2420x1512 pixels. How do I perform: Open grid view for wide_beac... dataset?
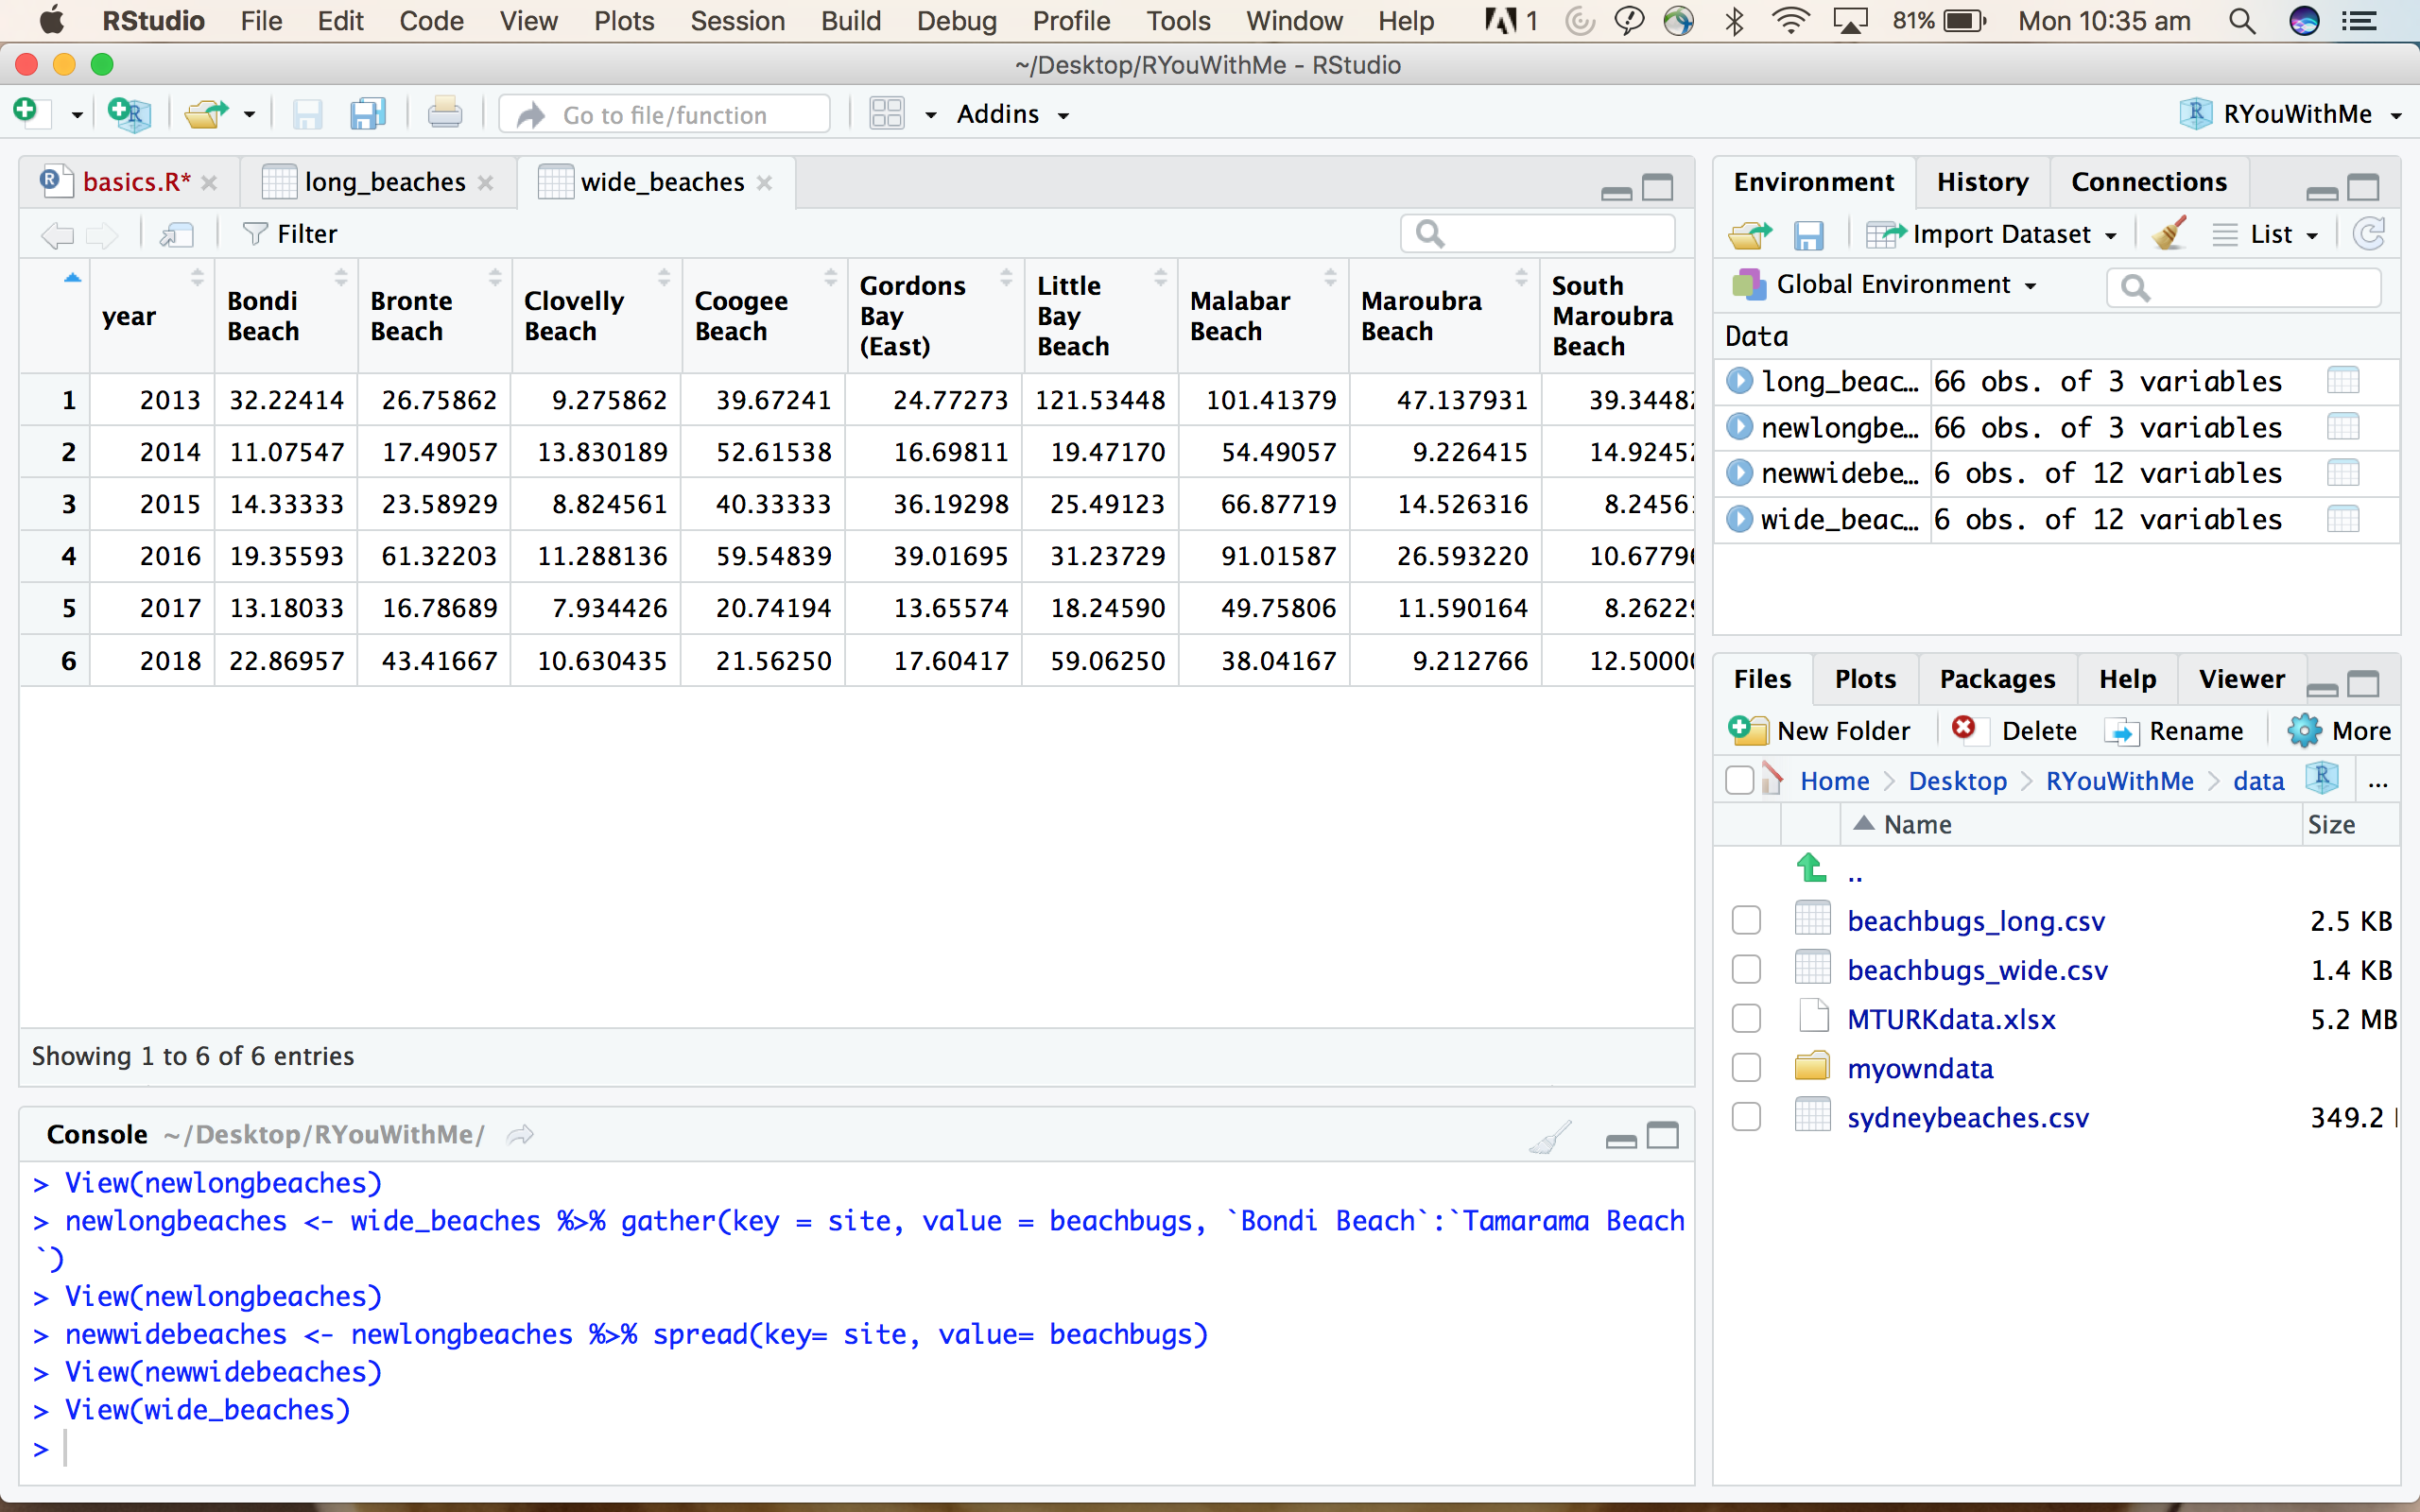(2342, 519)
